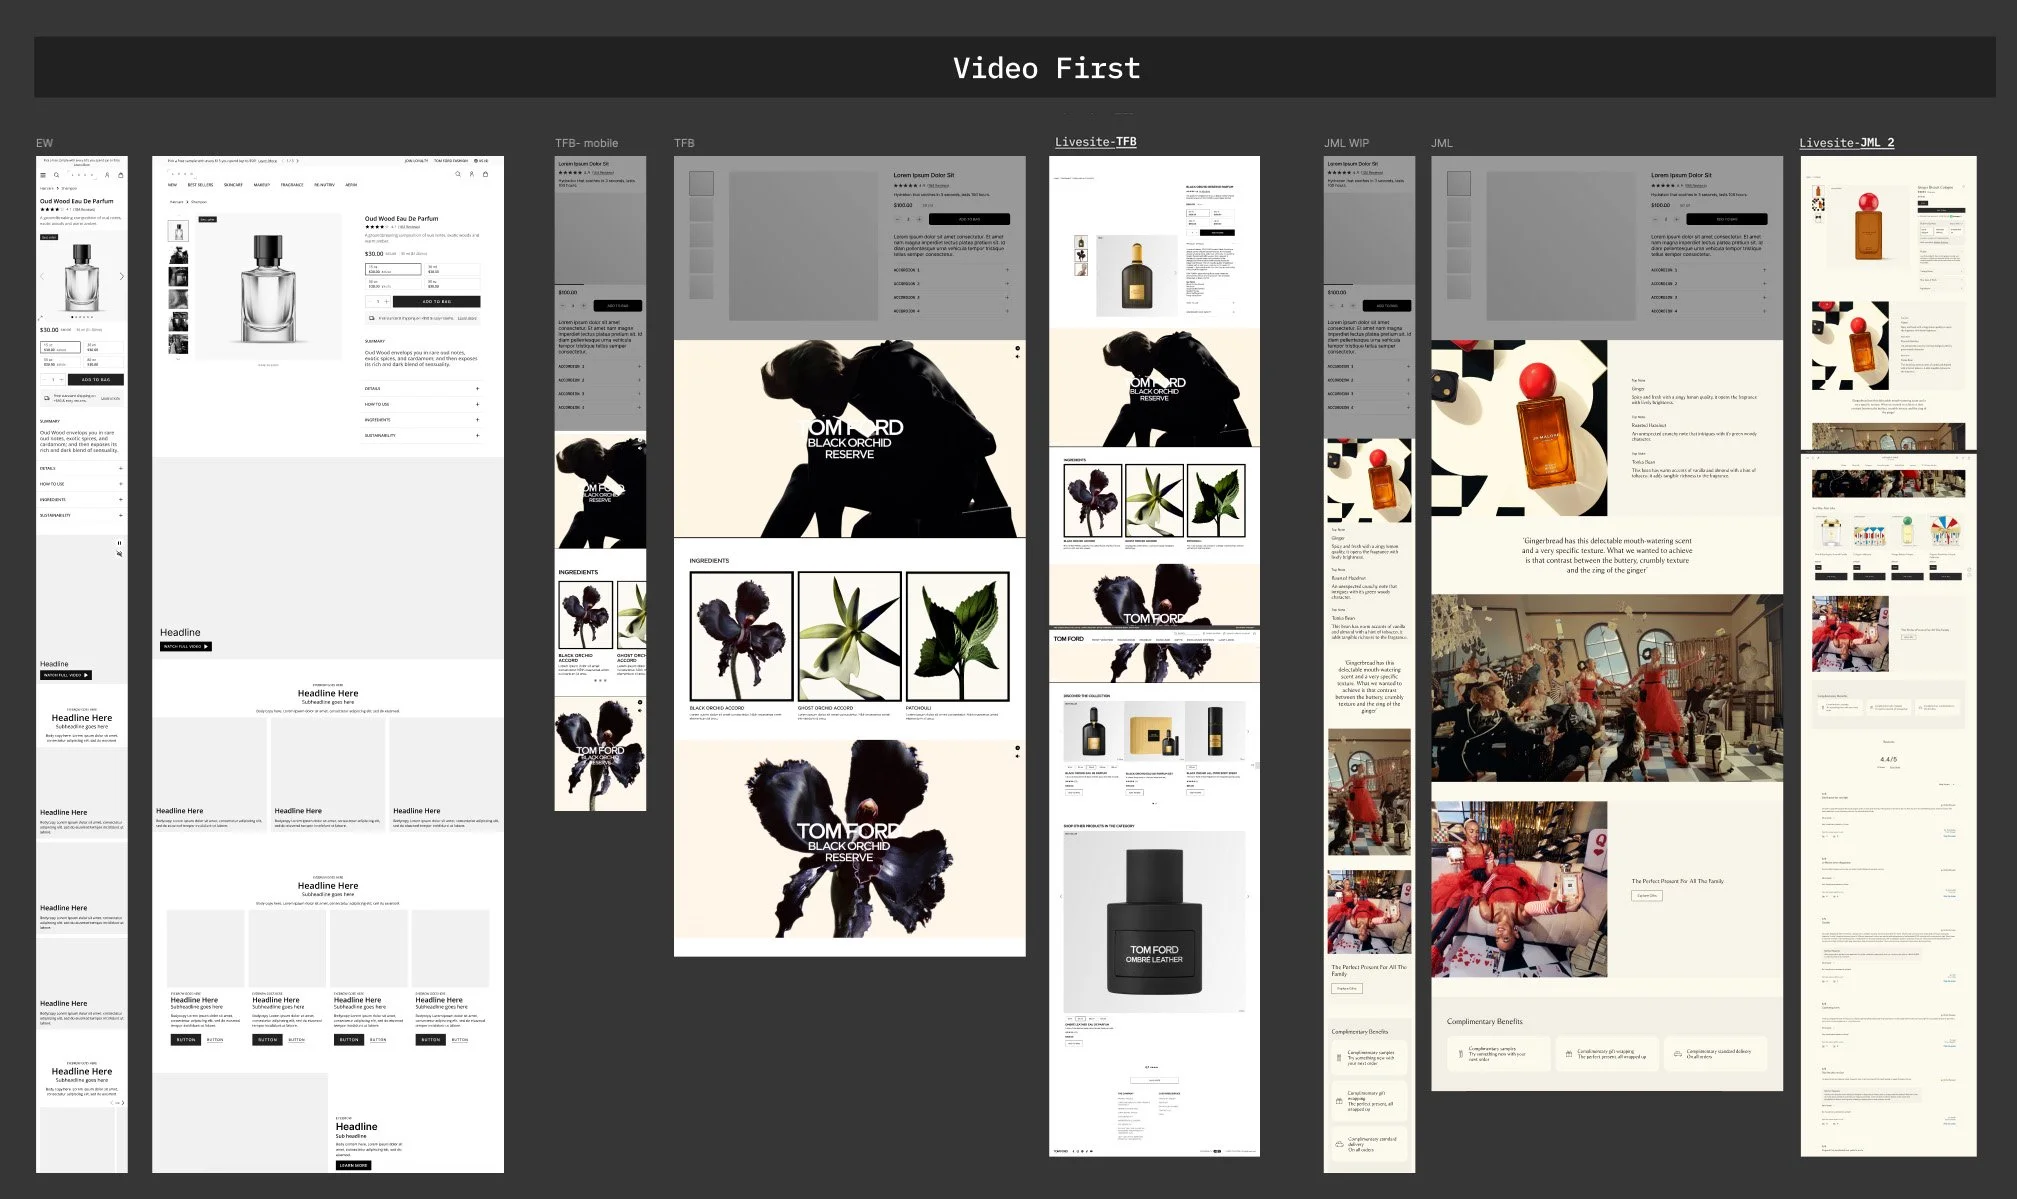Click shopping bag icon in desktop EW header
The width and height of the screenshot is (2017, 1199).
tap(486, 174)
